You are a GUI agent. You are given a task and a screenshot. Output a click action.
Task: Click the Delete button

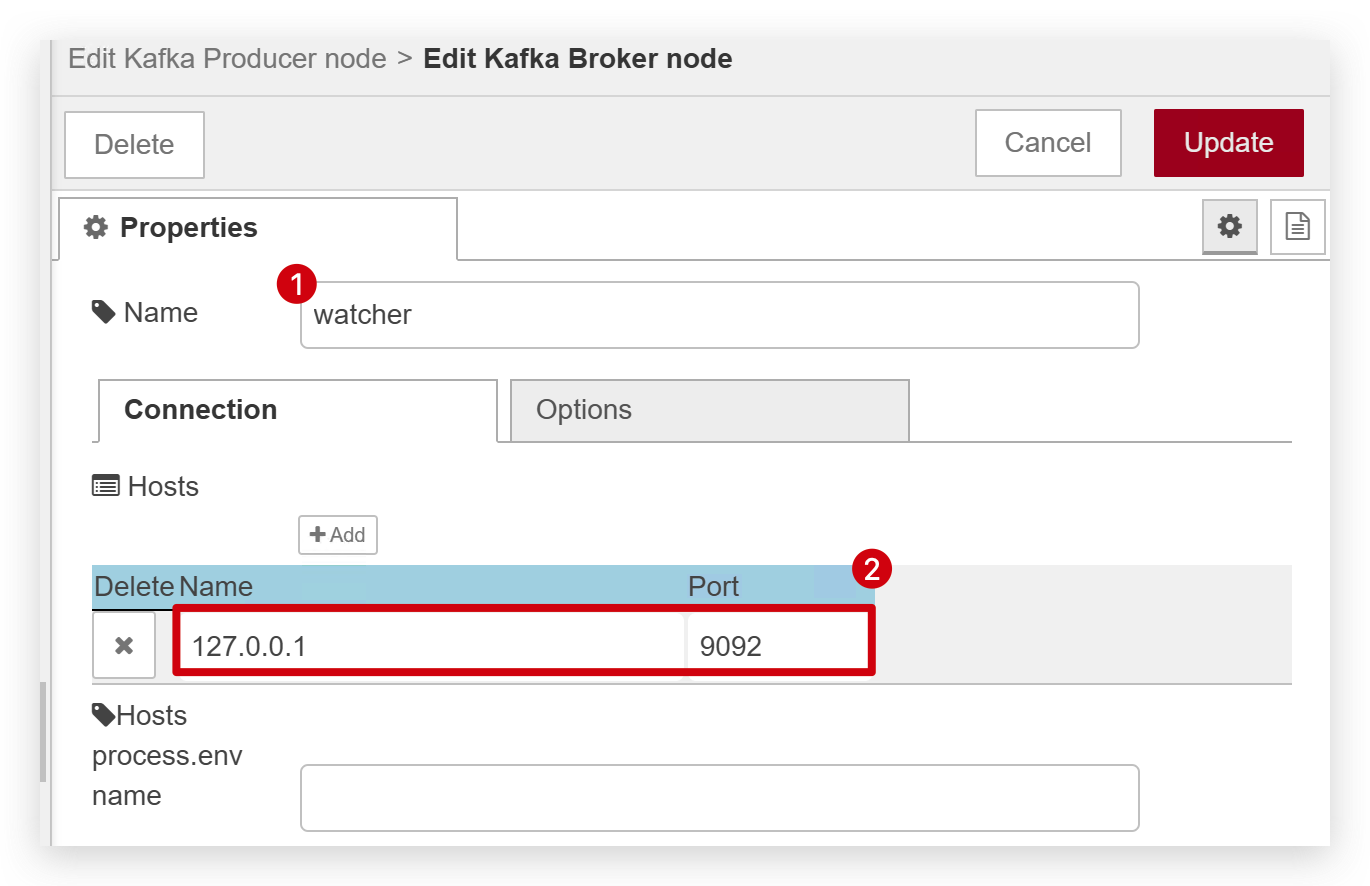(x=134, y=145)
